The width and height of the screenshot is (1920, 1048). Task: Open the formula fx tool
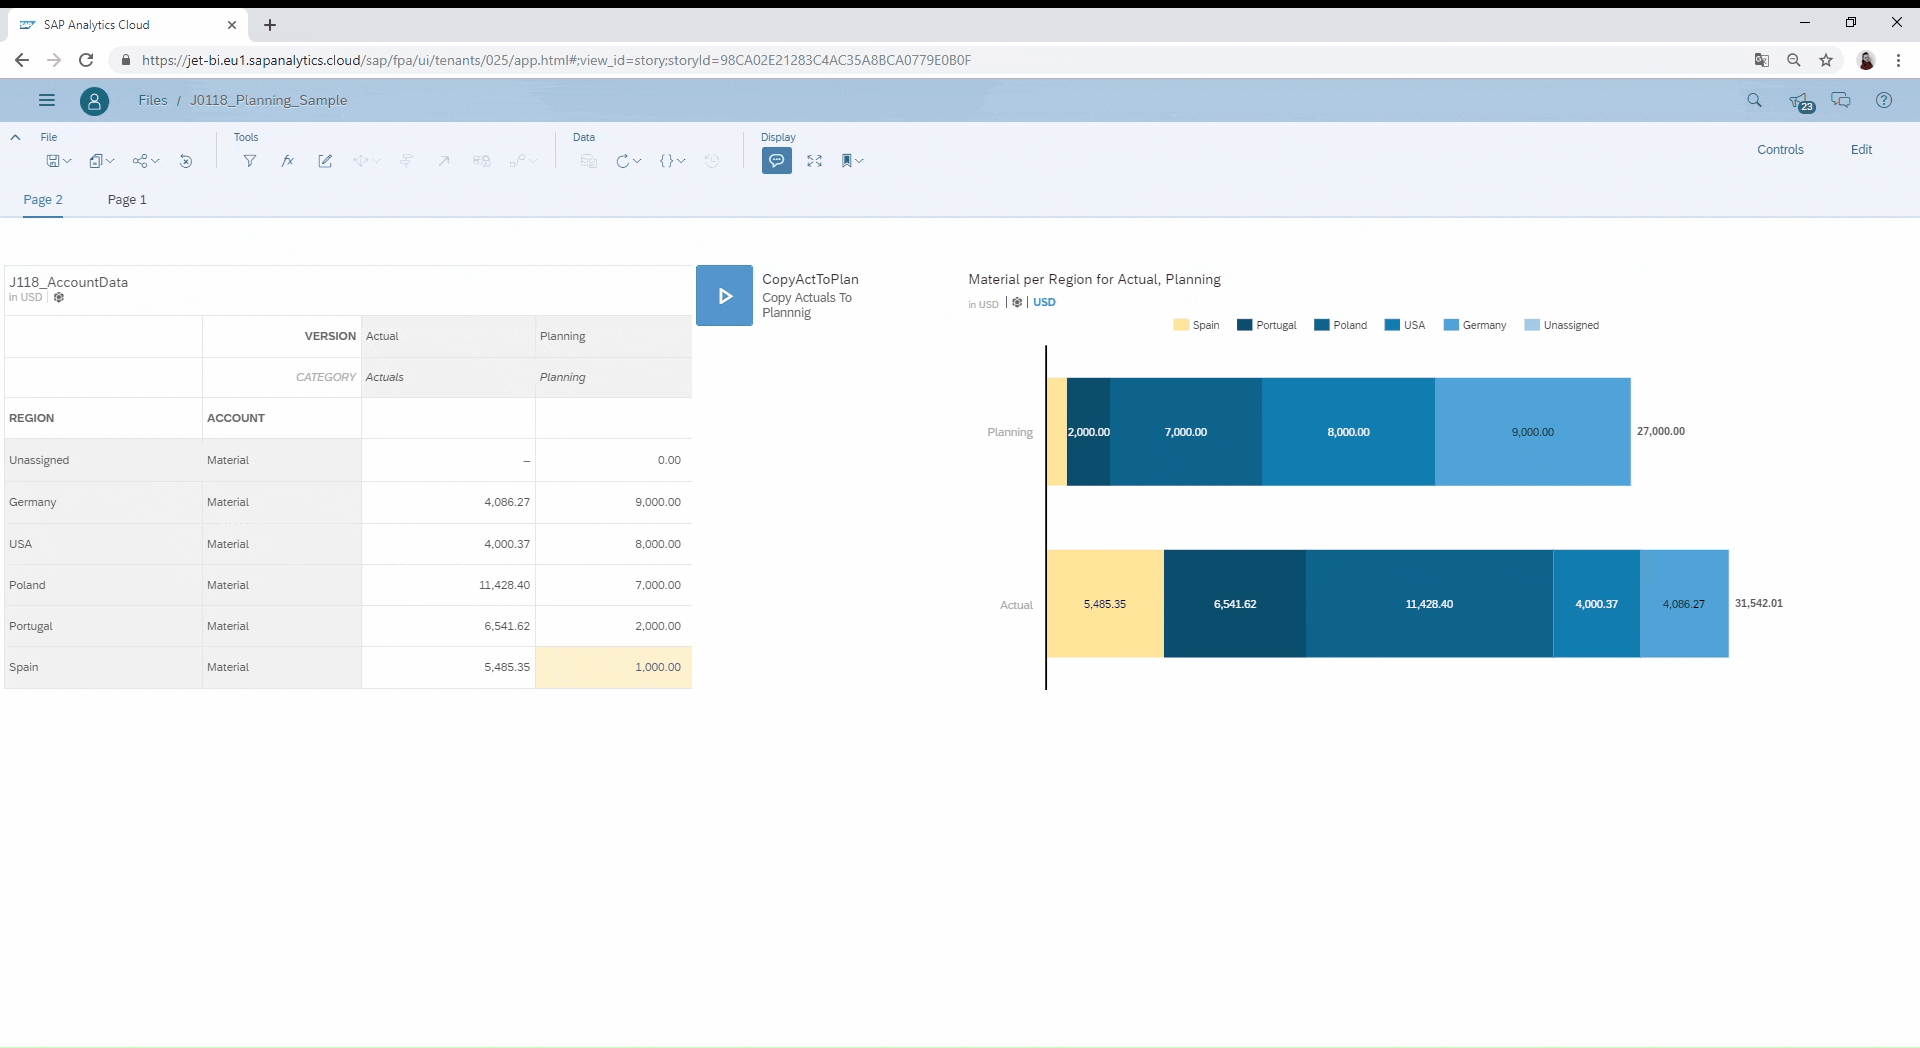point(288,161)
